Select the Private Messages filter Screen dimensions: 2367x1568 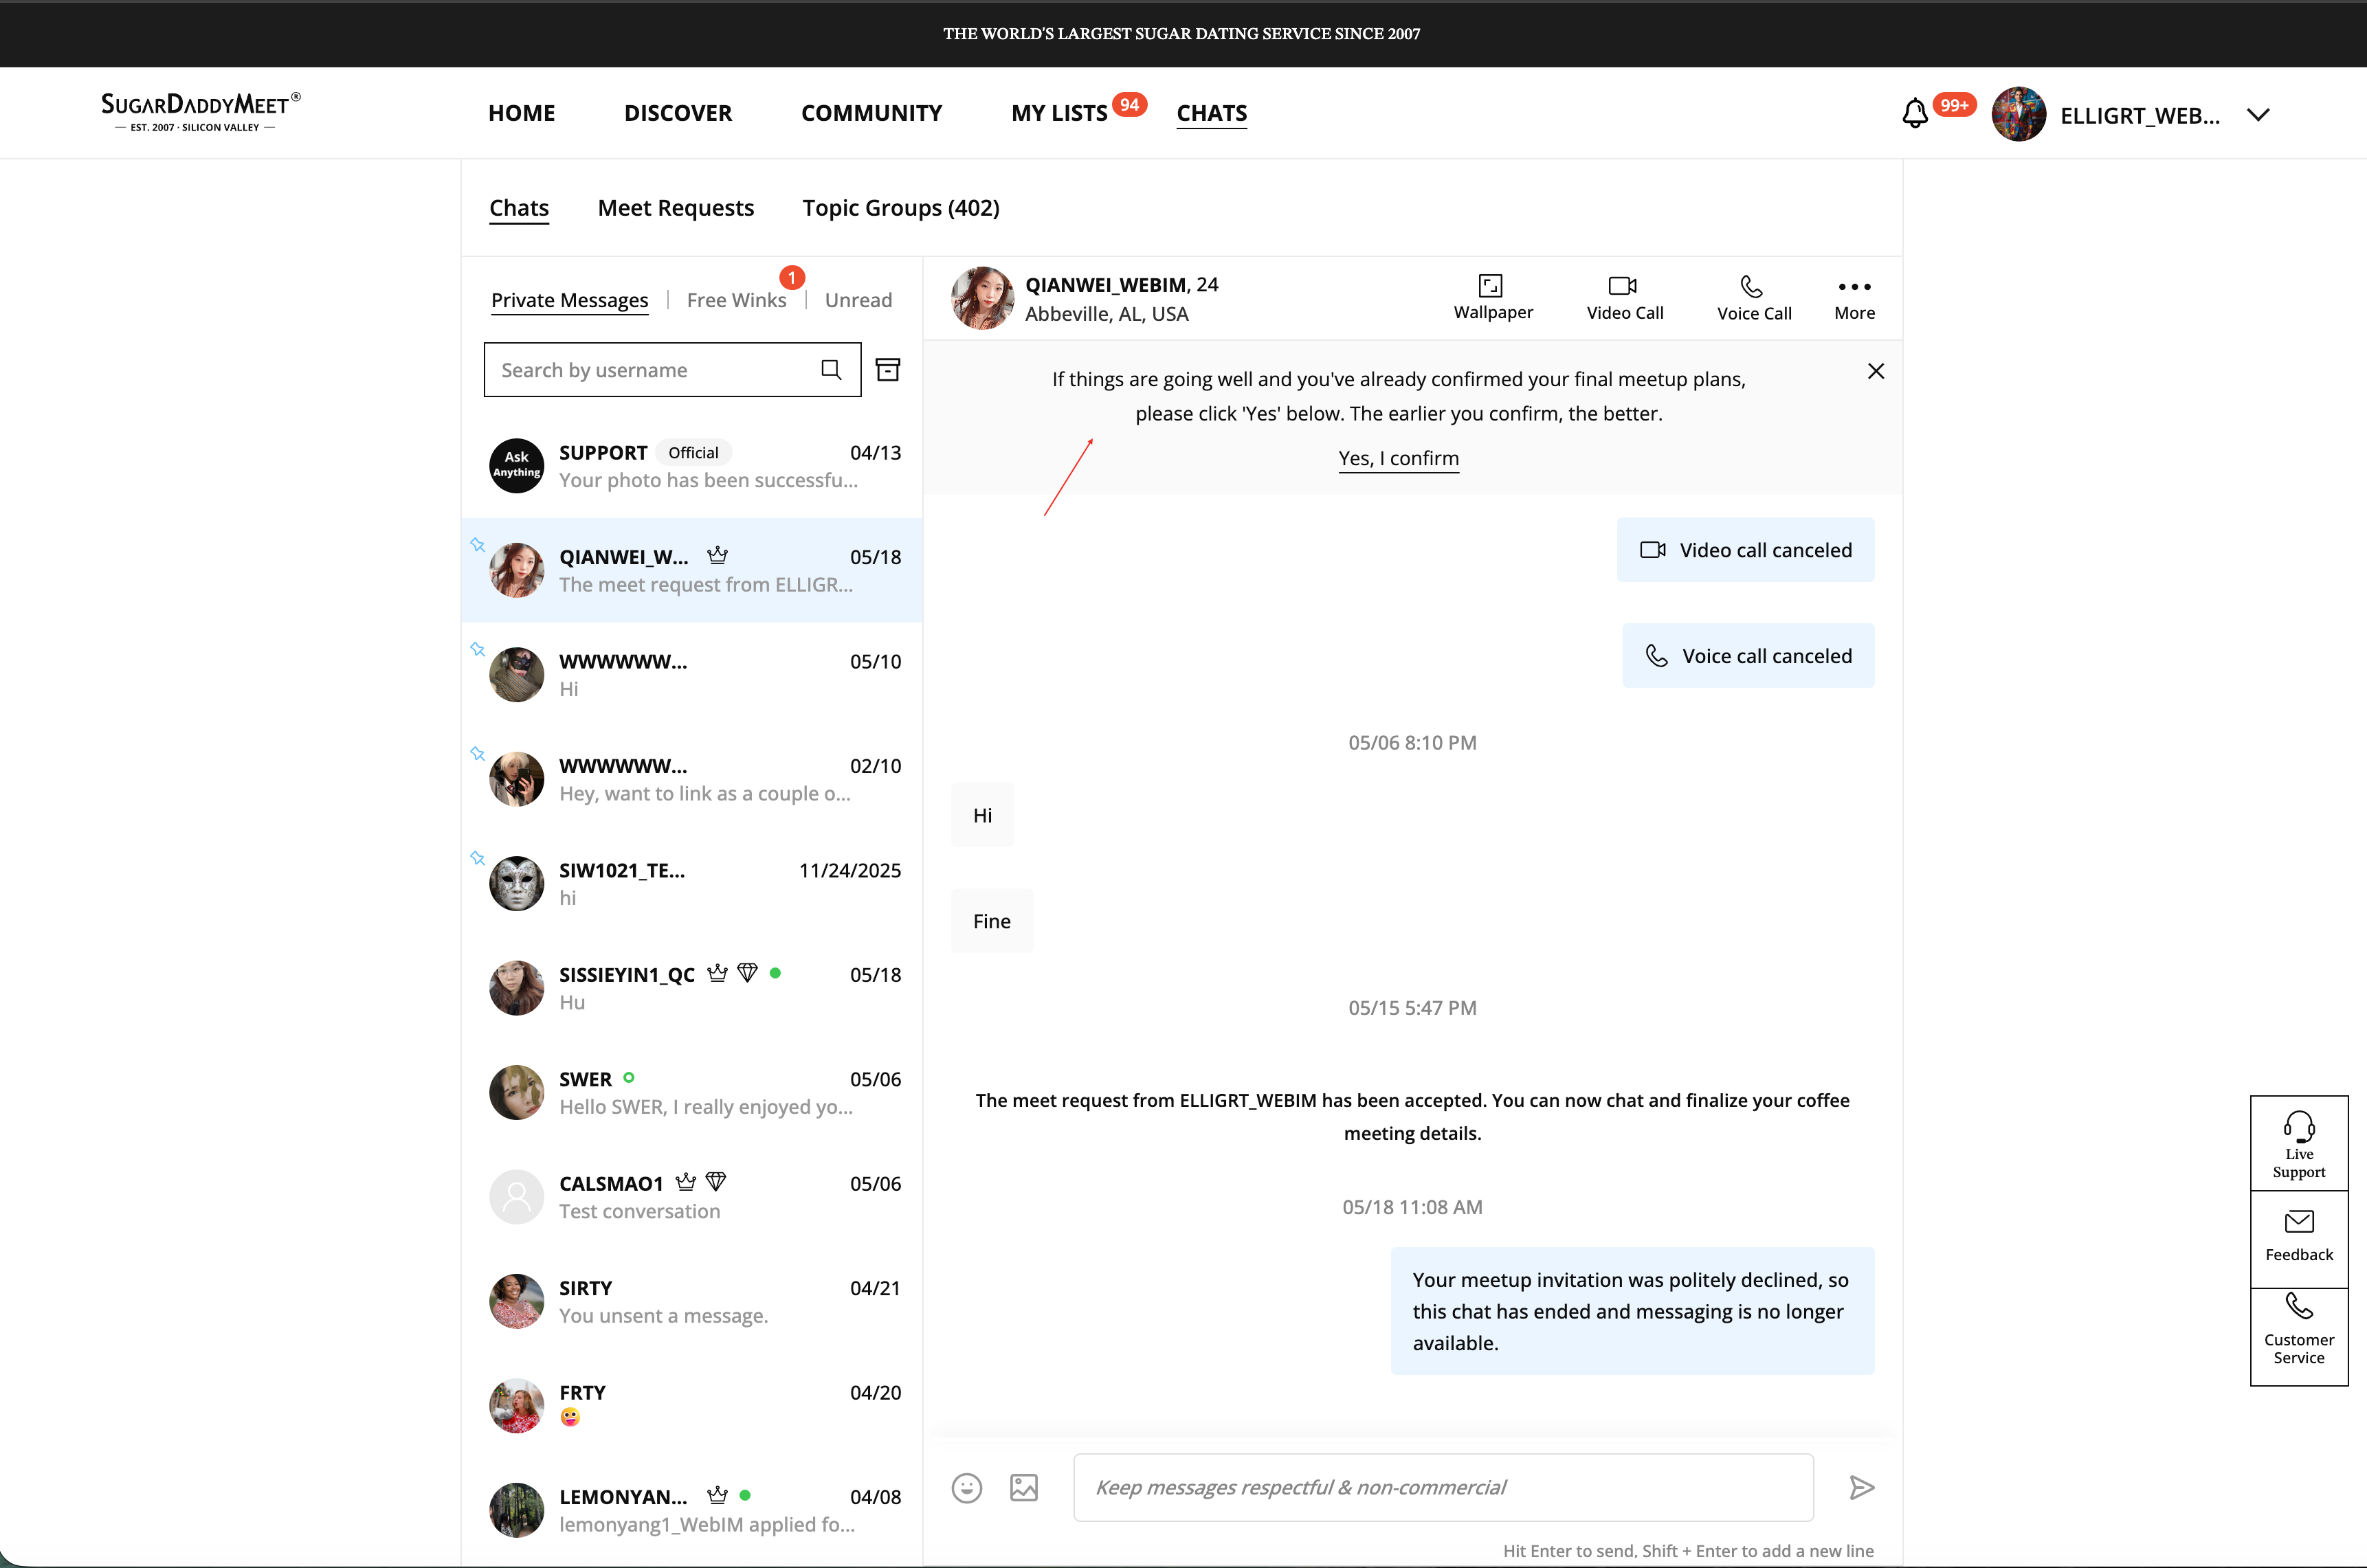tap(570, 300)
